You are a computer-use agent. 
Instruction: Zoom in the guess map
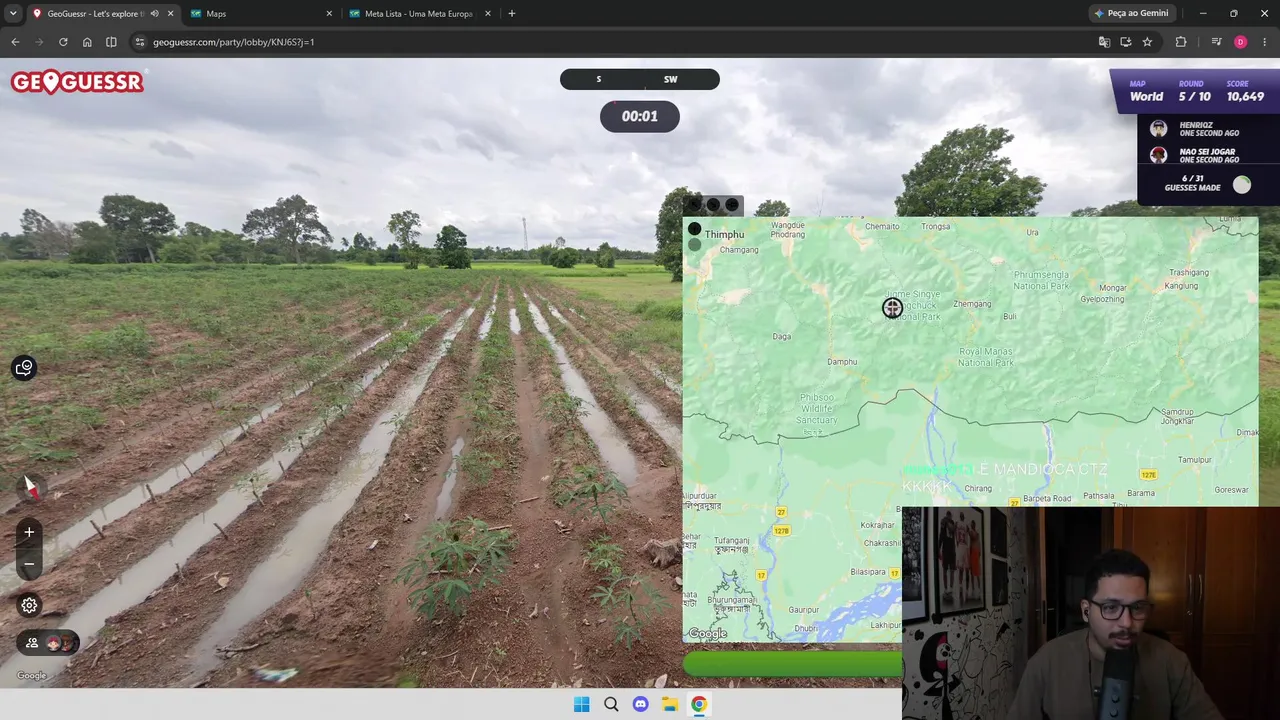(694, 229)
